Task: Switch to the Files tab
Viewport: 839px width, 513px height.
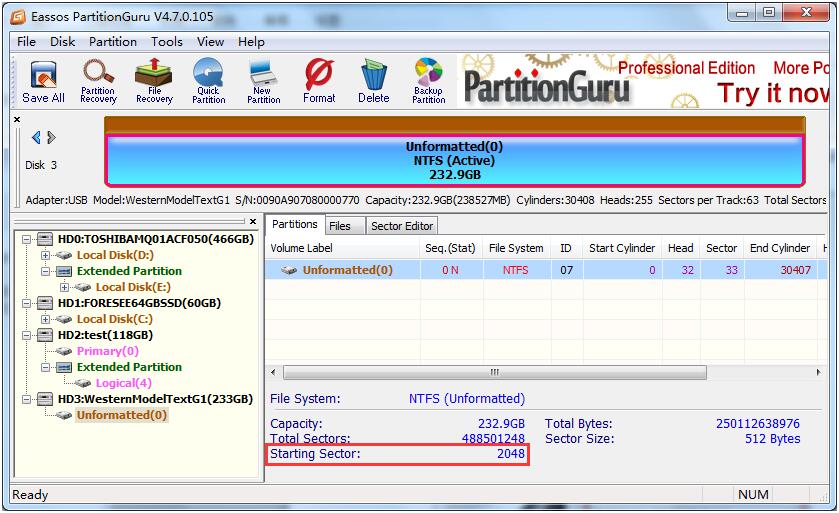Action: 340,226
